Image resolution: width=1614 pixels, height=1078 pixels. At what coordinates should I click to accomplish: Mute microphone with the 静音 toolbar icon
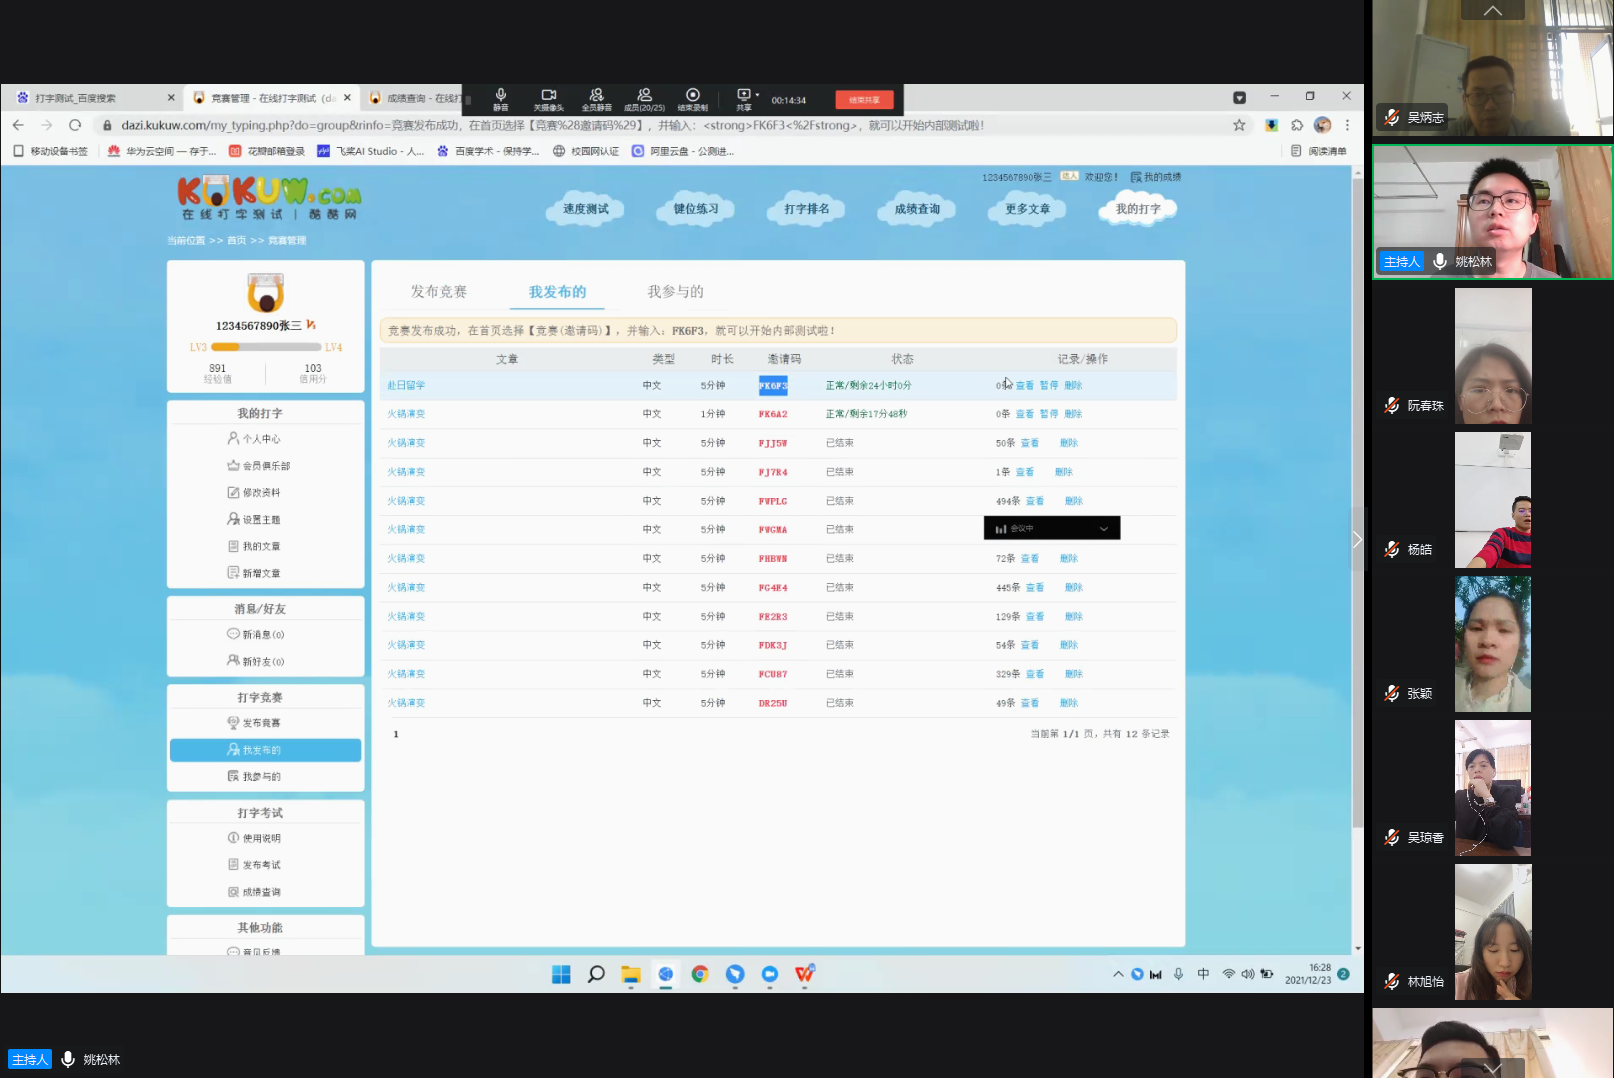click(501, 98)
